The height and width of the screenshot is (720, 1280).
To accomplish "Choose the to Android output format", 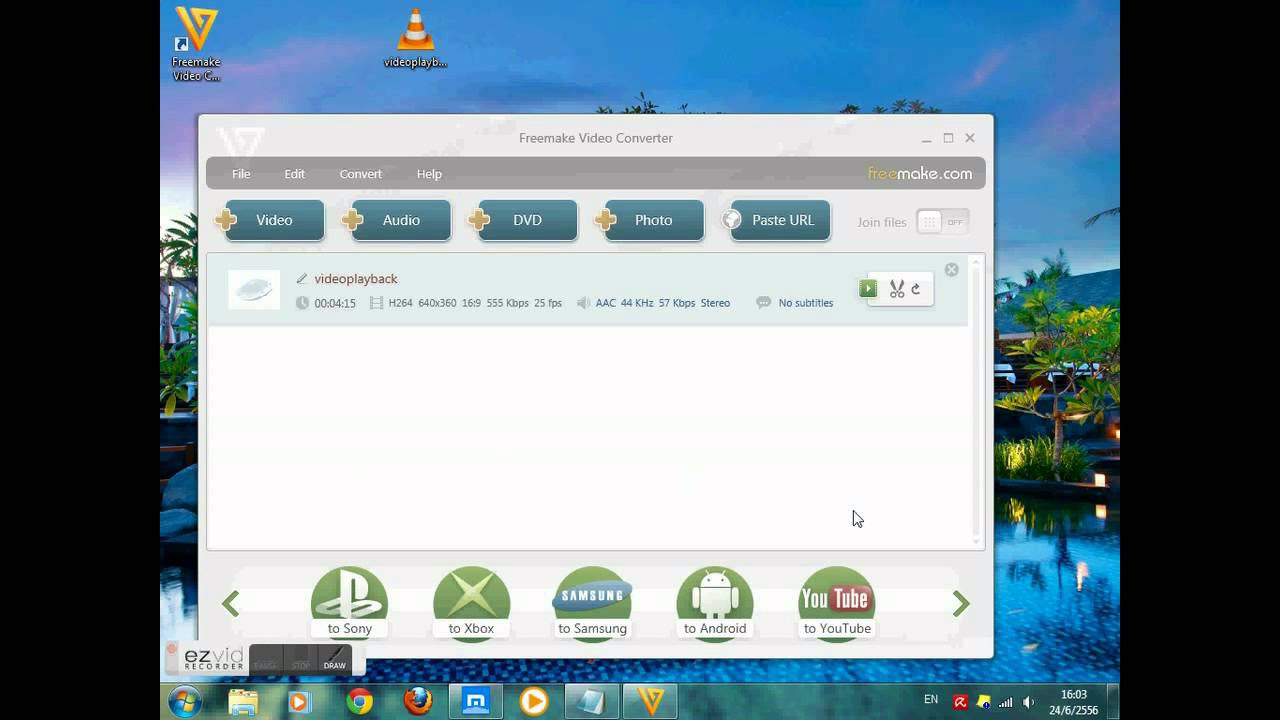I will click(x=715, y=603).
